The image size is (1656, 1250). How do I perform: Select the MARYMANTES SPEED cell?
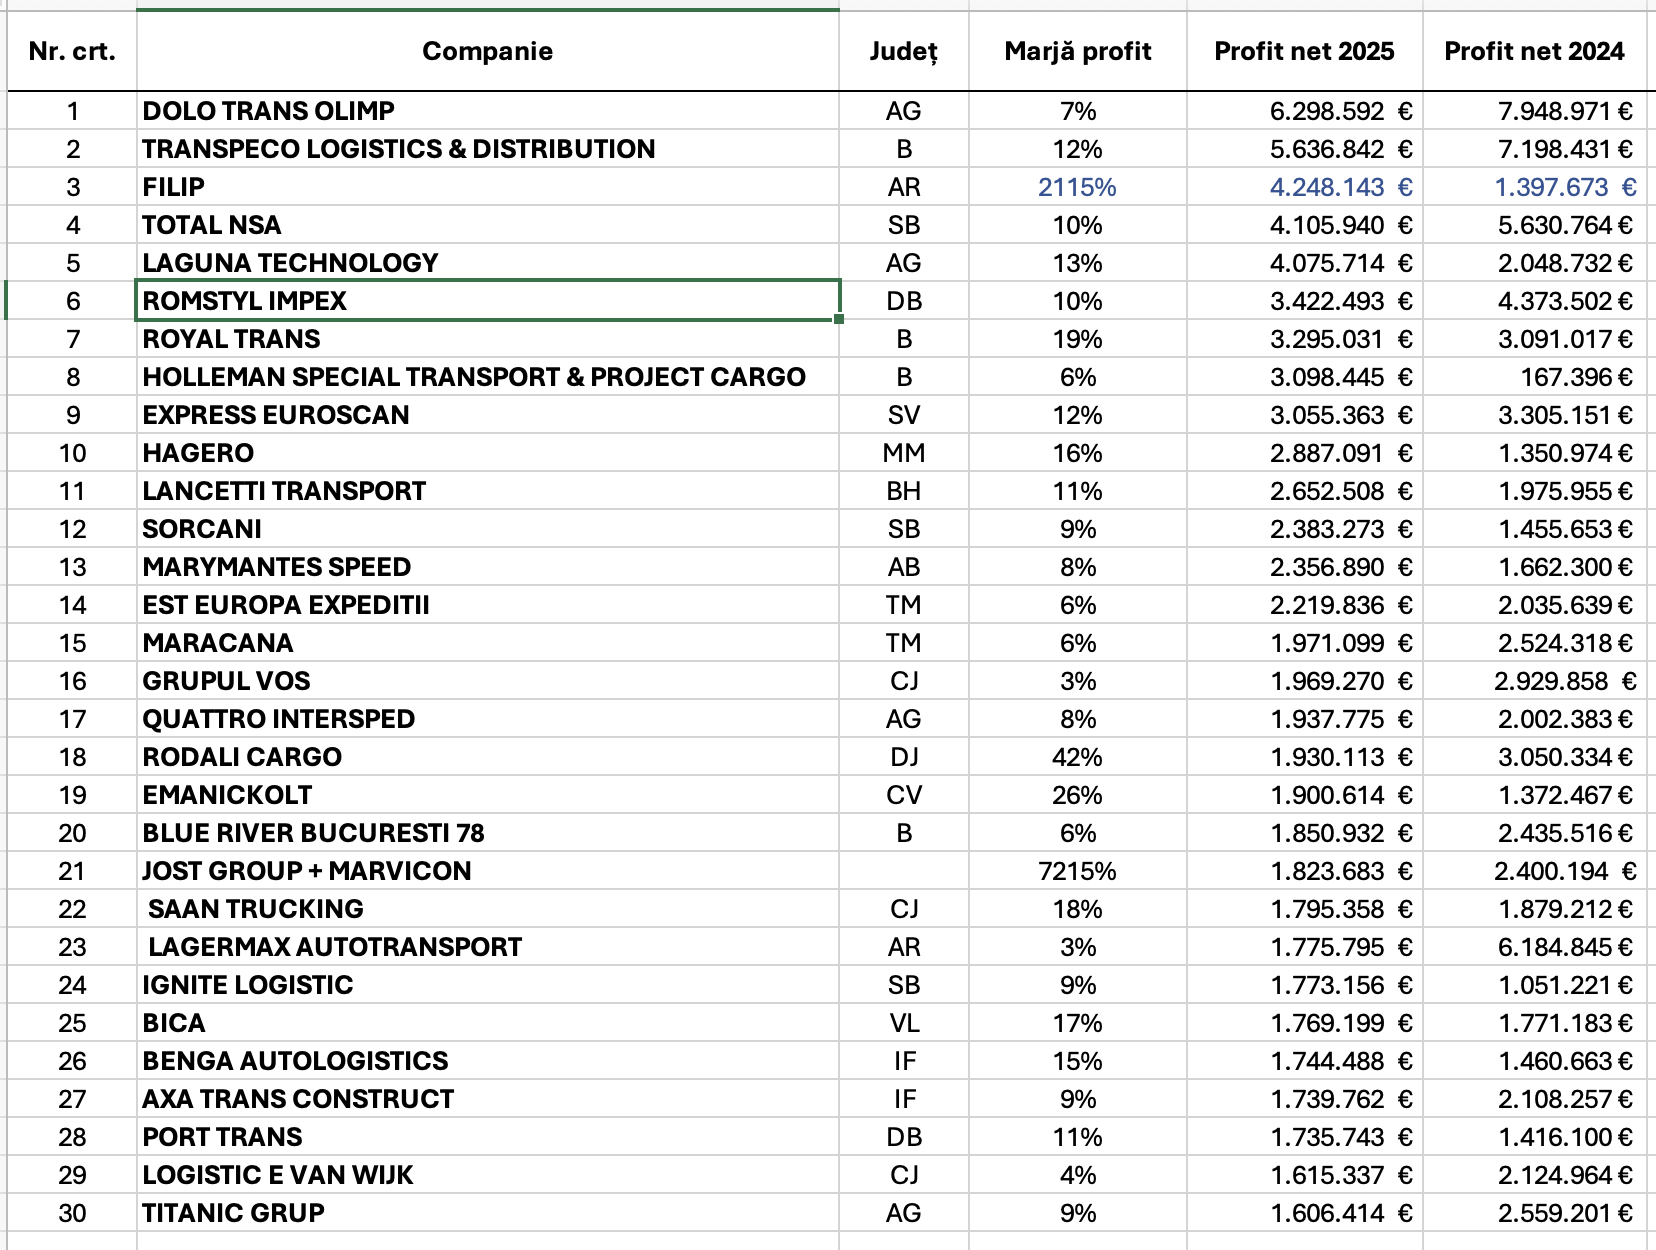(488, 567)
